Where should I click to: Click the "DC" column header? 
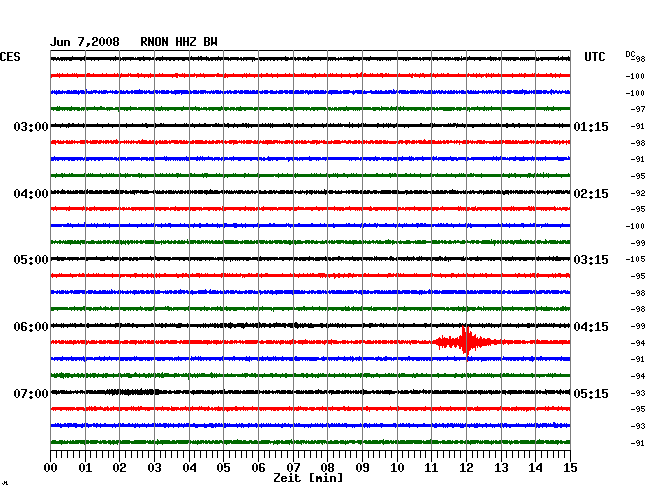630,54
